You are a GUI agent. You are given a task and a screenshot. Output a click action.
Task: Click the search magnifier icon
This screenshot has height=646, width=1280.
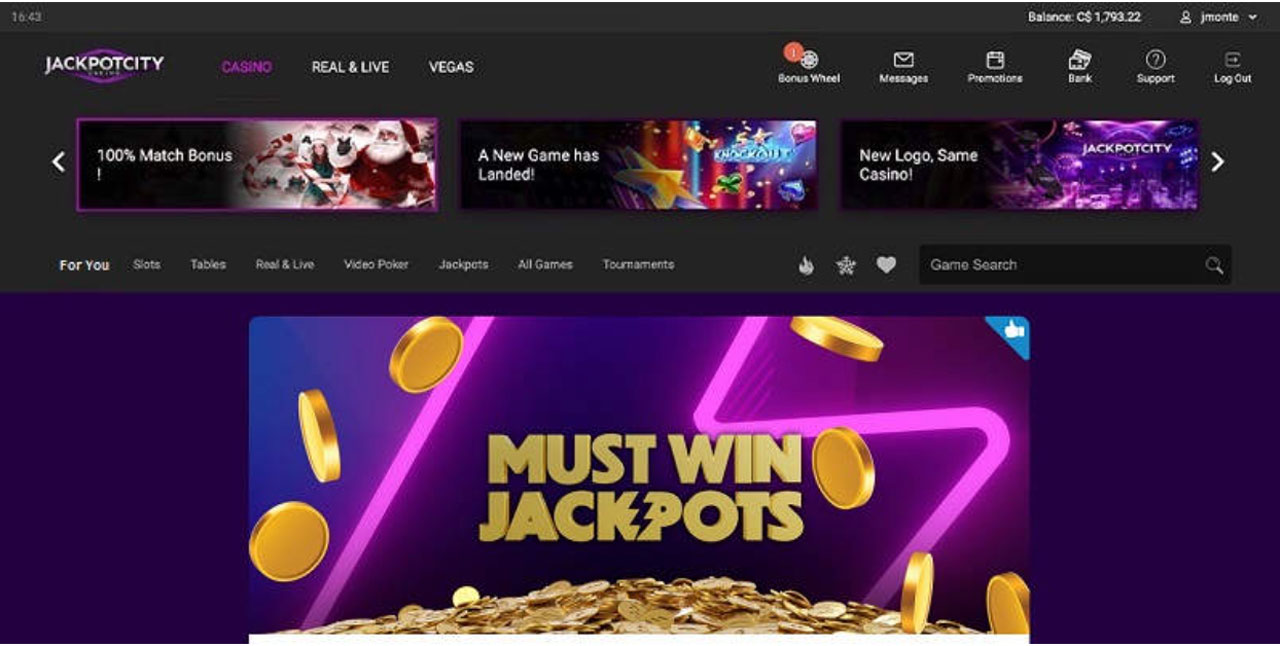(1213, 265)
